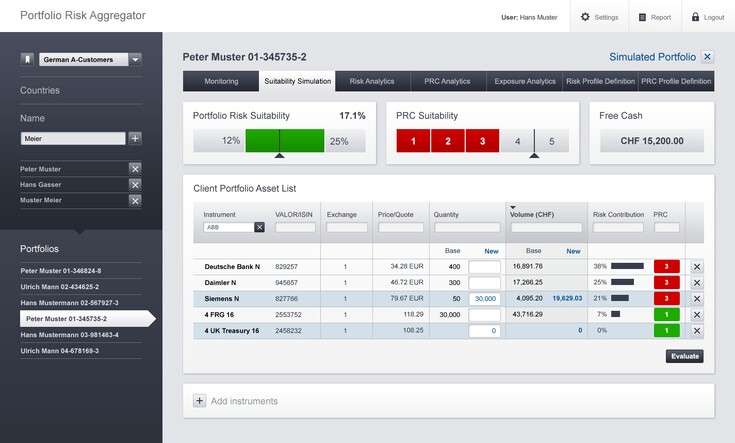Click the Settings gear icon

585,17
